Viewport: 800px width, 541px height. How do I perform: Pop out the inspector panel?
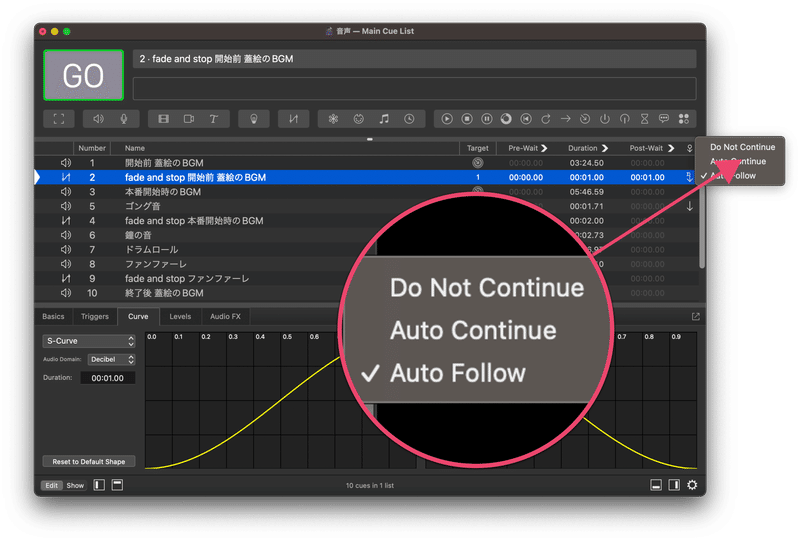[695, 316]
